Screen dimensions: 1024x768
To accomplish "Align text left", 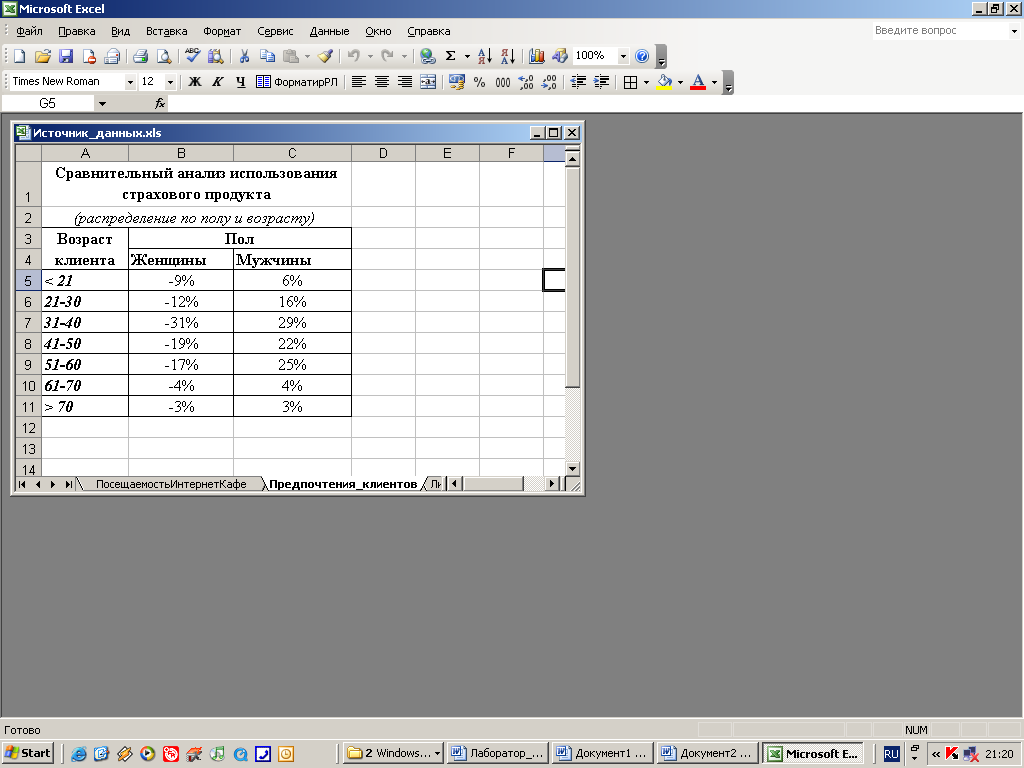I will [359, 82].
